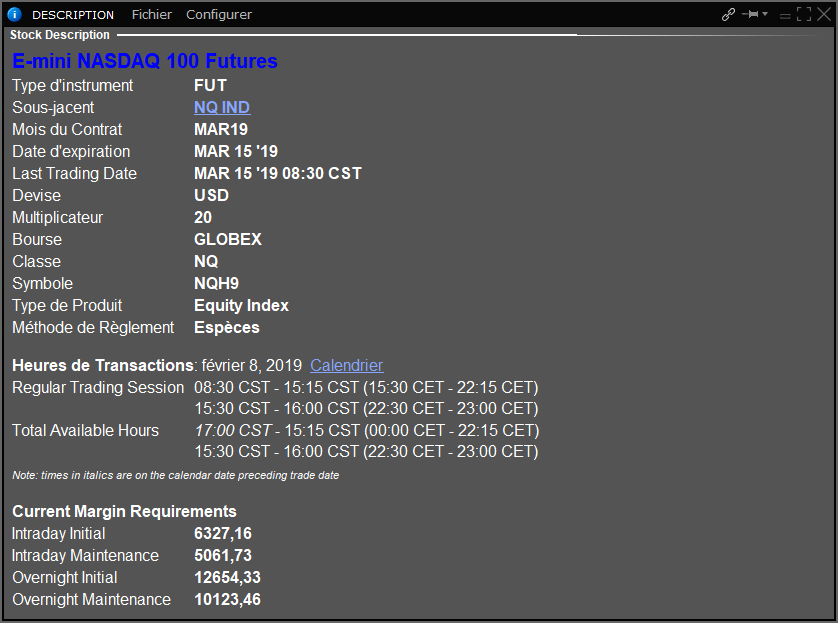Select the GLOBEX exchange value
This screenshot has width=838, height=623.
[x=228, y=239]
